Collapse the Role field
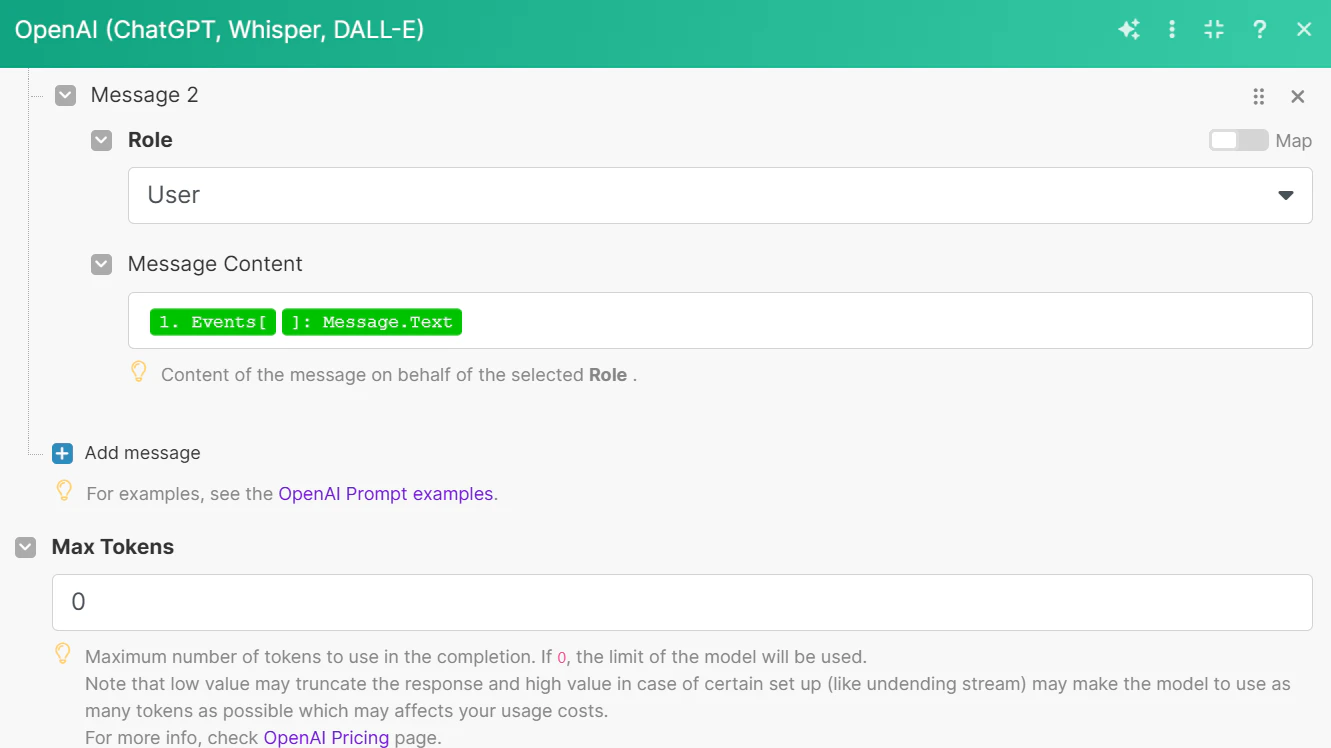 (101, 140)
